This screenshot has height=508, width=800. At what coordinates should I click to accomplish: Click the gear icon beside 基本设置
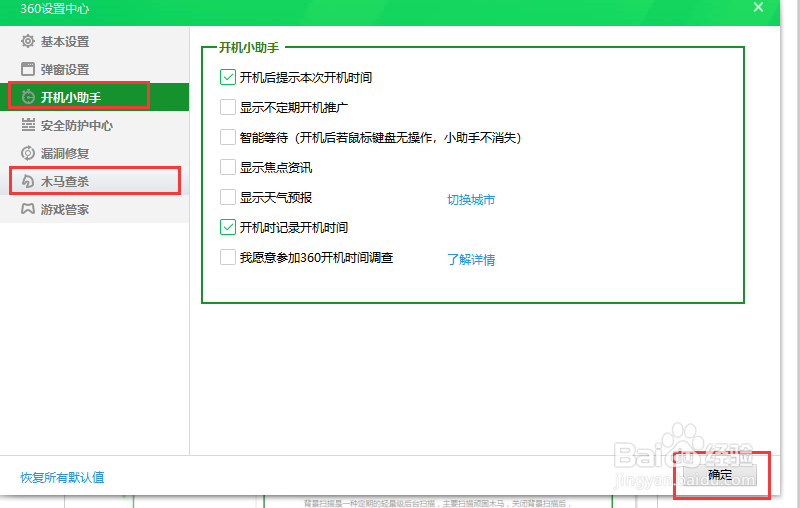[x=28, y=41]
